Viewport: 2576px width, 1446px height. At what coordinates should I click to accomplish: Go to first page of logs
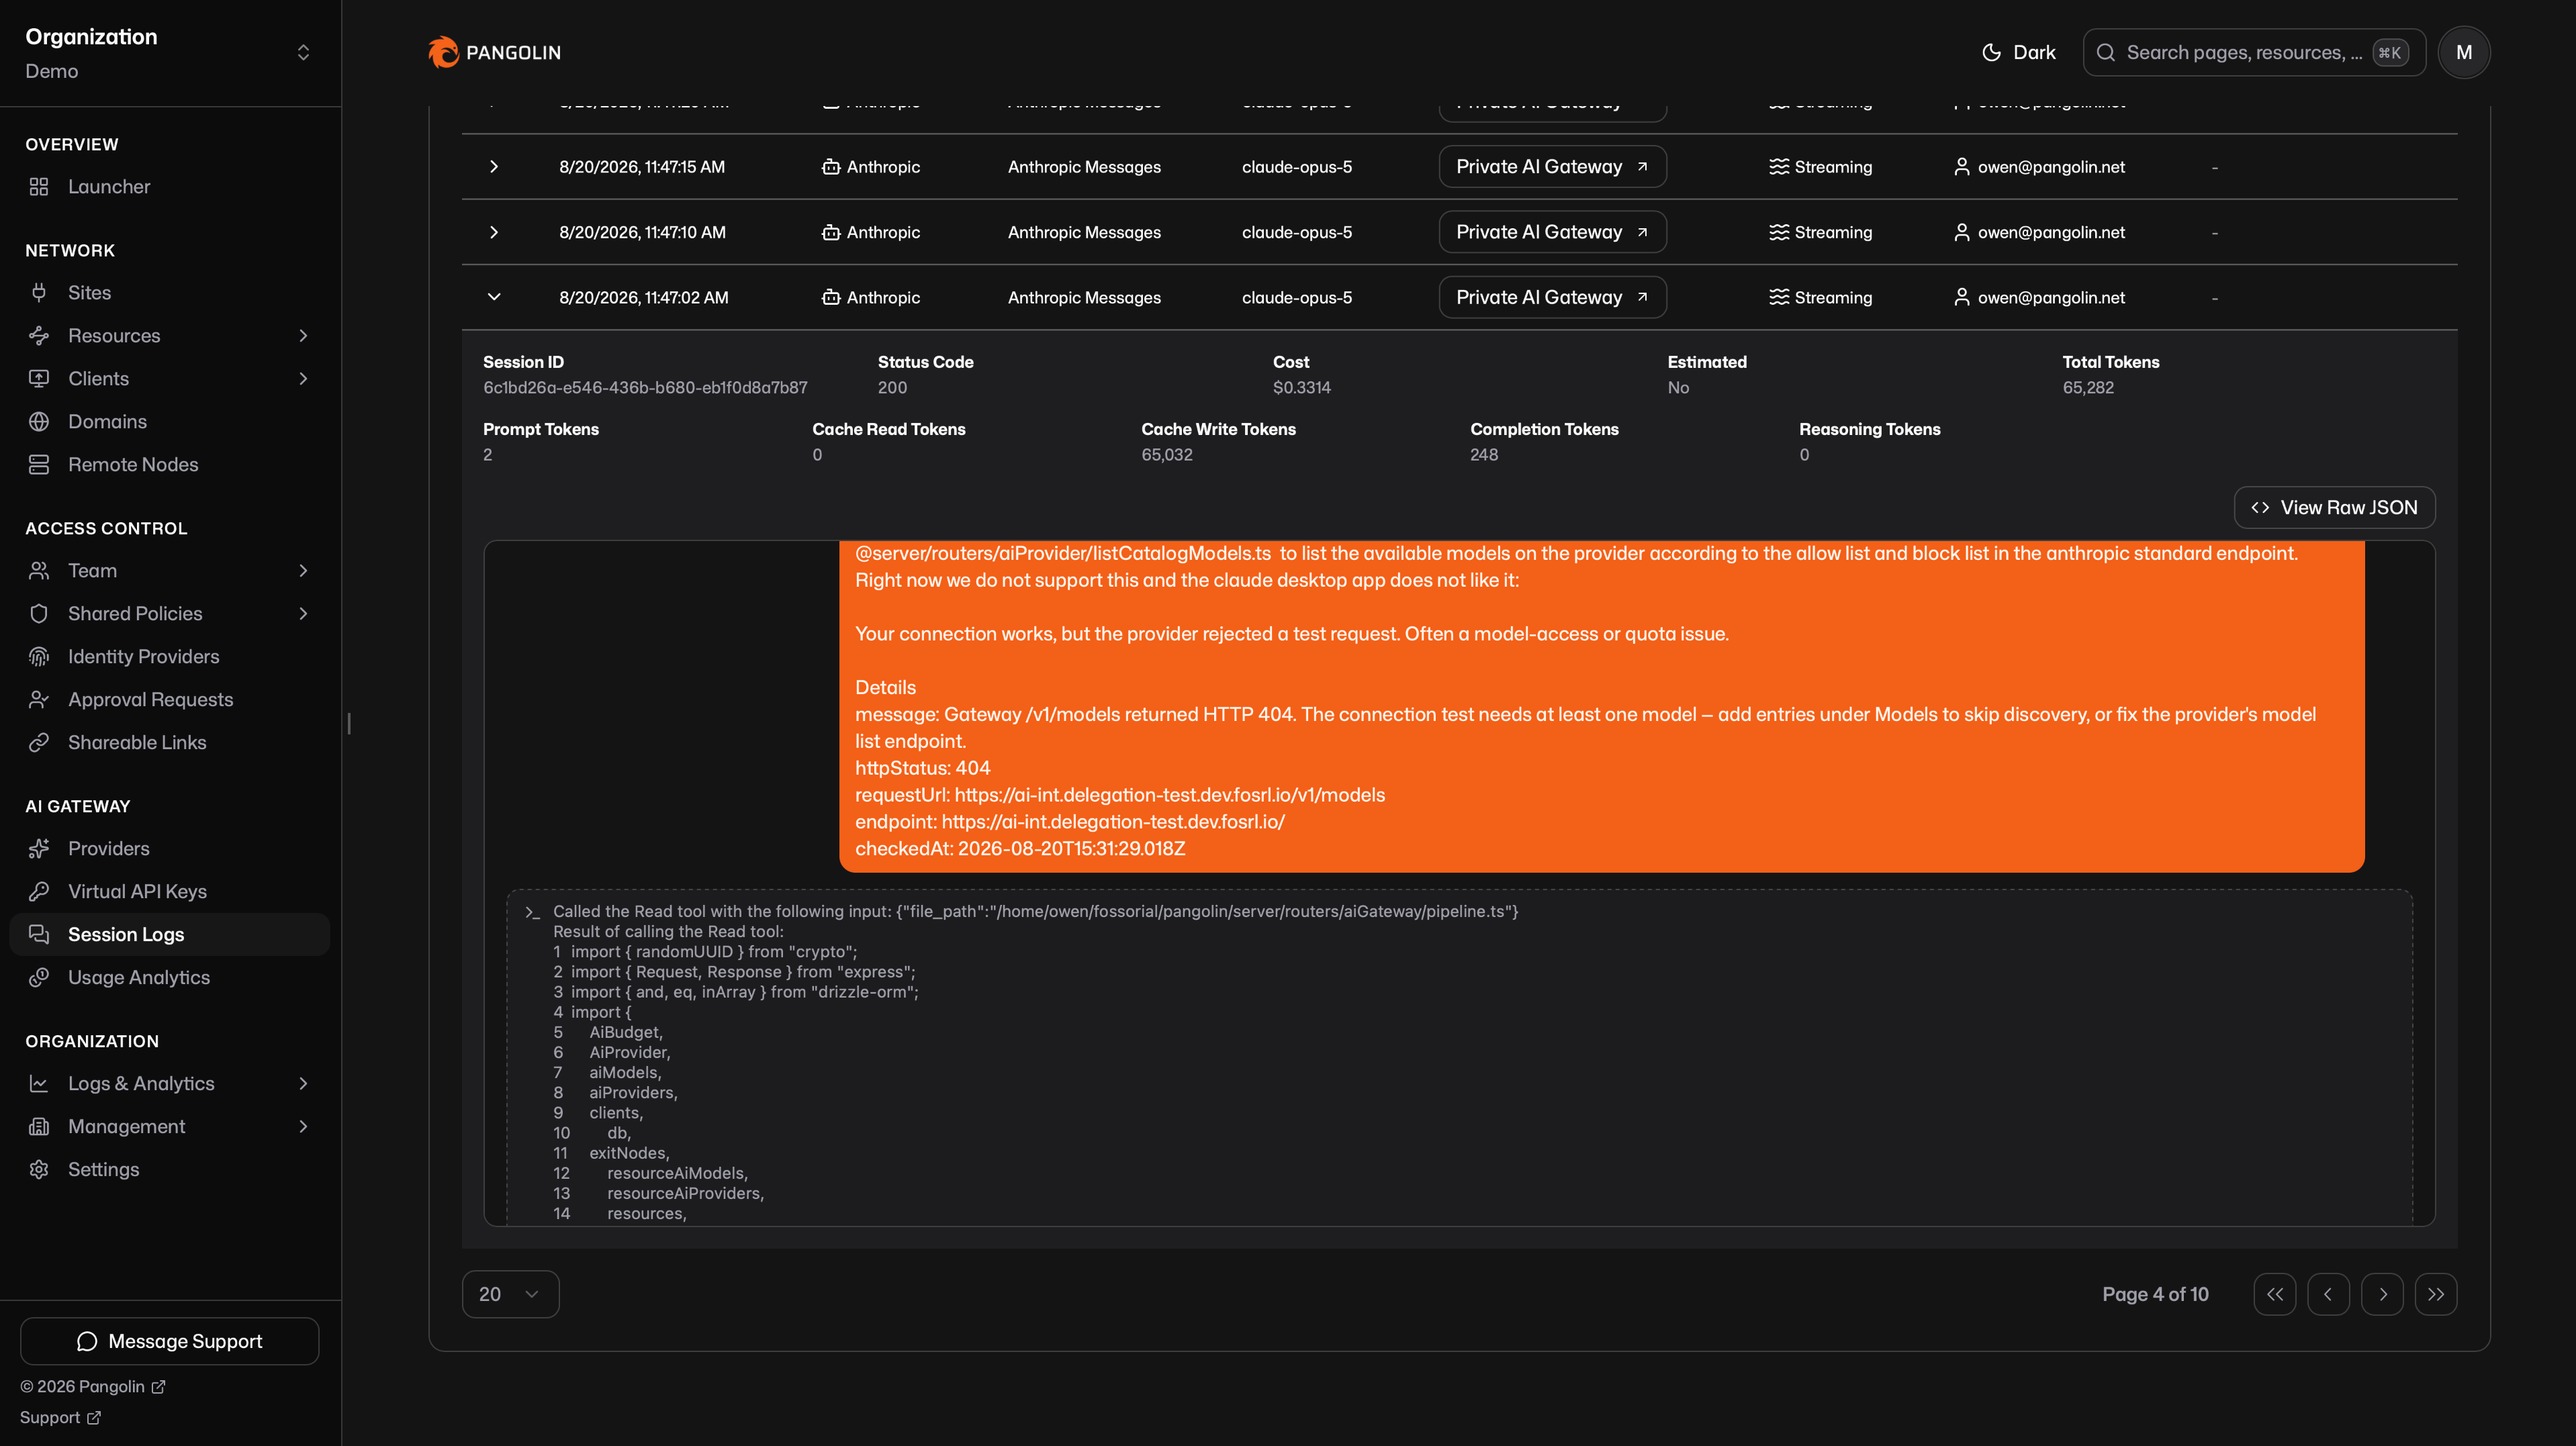point(2275,1294)
